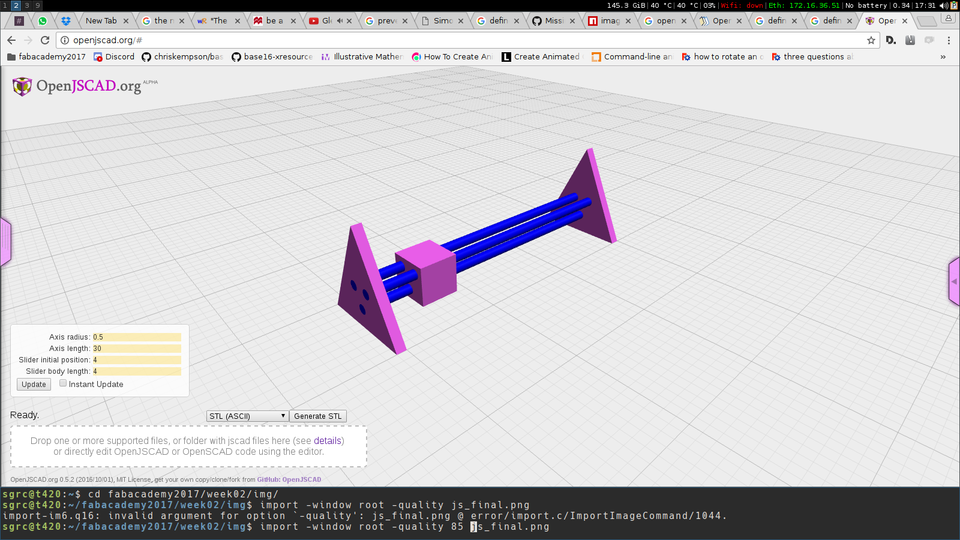Viewport: 960px width, 540px height.
Task: Switch to workspace 9
Action: [x=37, y=5]
